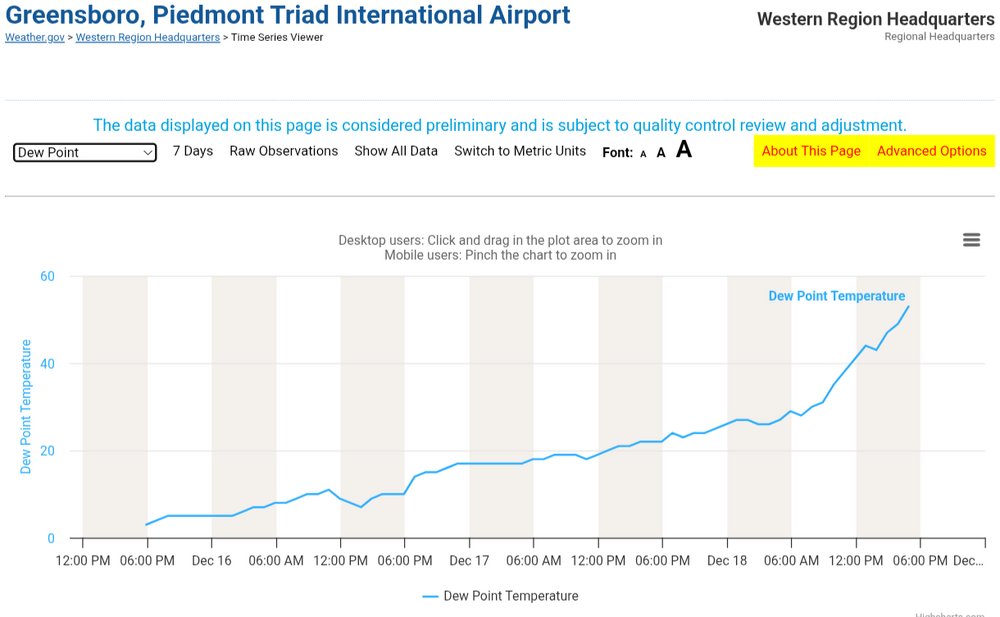Select the largest font size A
Image resolution: width=1000 pixels, height=617 pixels.
pyautogui.click(x=684, y=150)
